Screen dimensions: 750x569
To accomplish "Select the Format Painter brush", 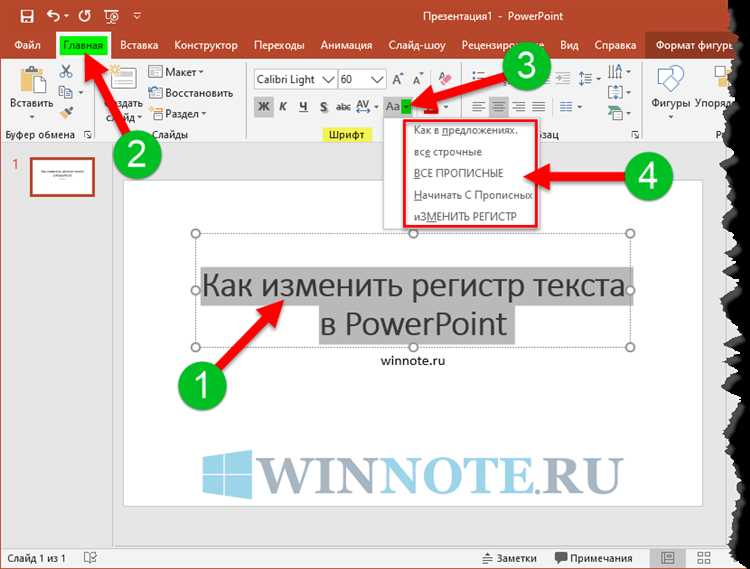I will [66, 113].
